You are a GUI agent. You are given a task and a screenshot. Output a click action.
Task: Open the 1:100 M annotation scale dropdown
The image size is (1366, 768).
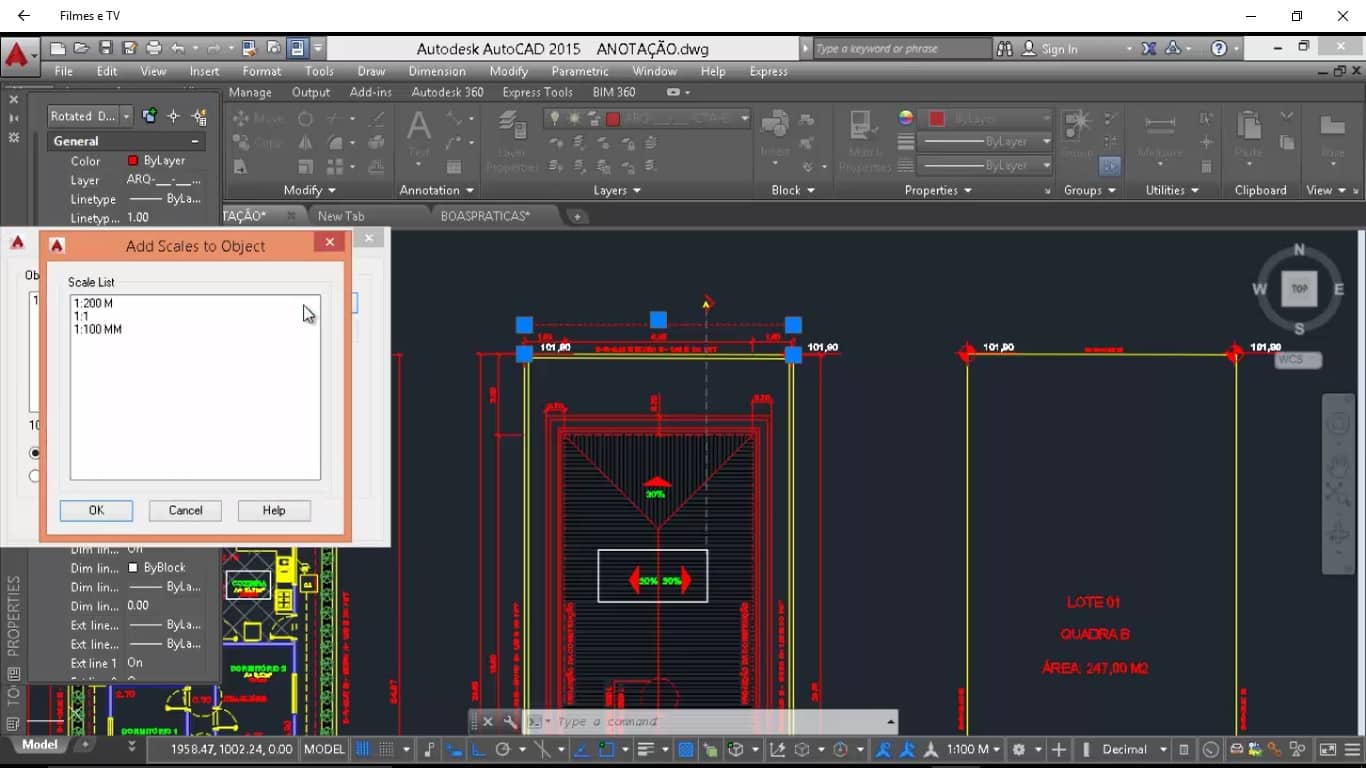(x=975, y=749)
